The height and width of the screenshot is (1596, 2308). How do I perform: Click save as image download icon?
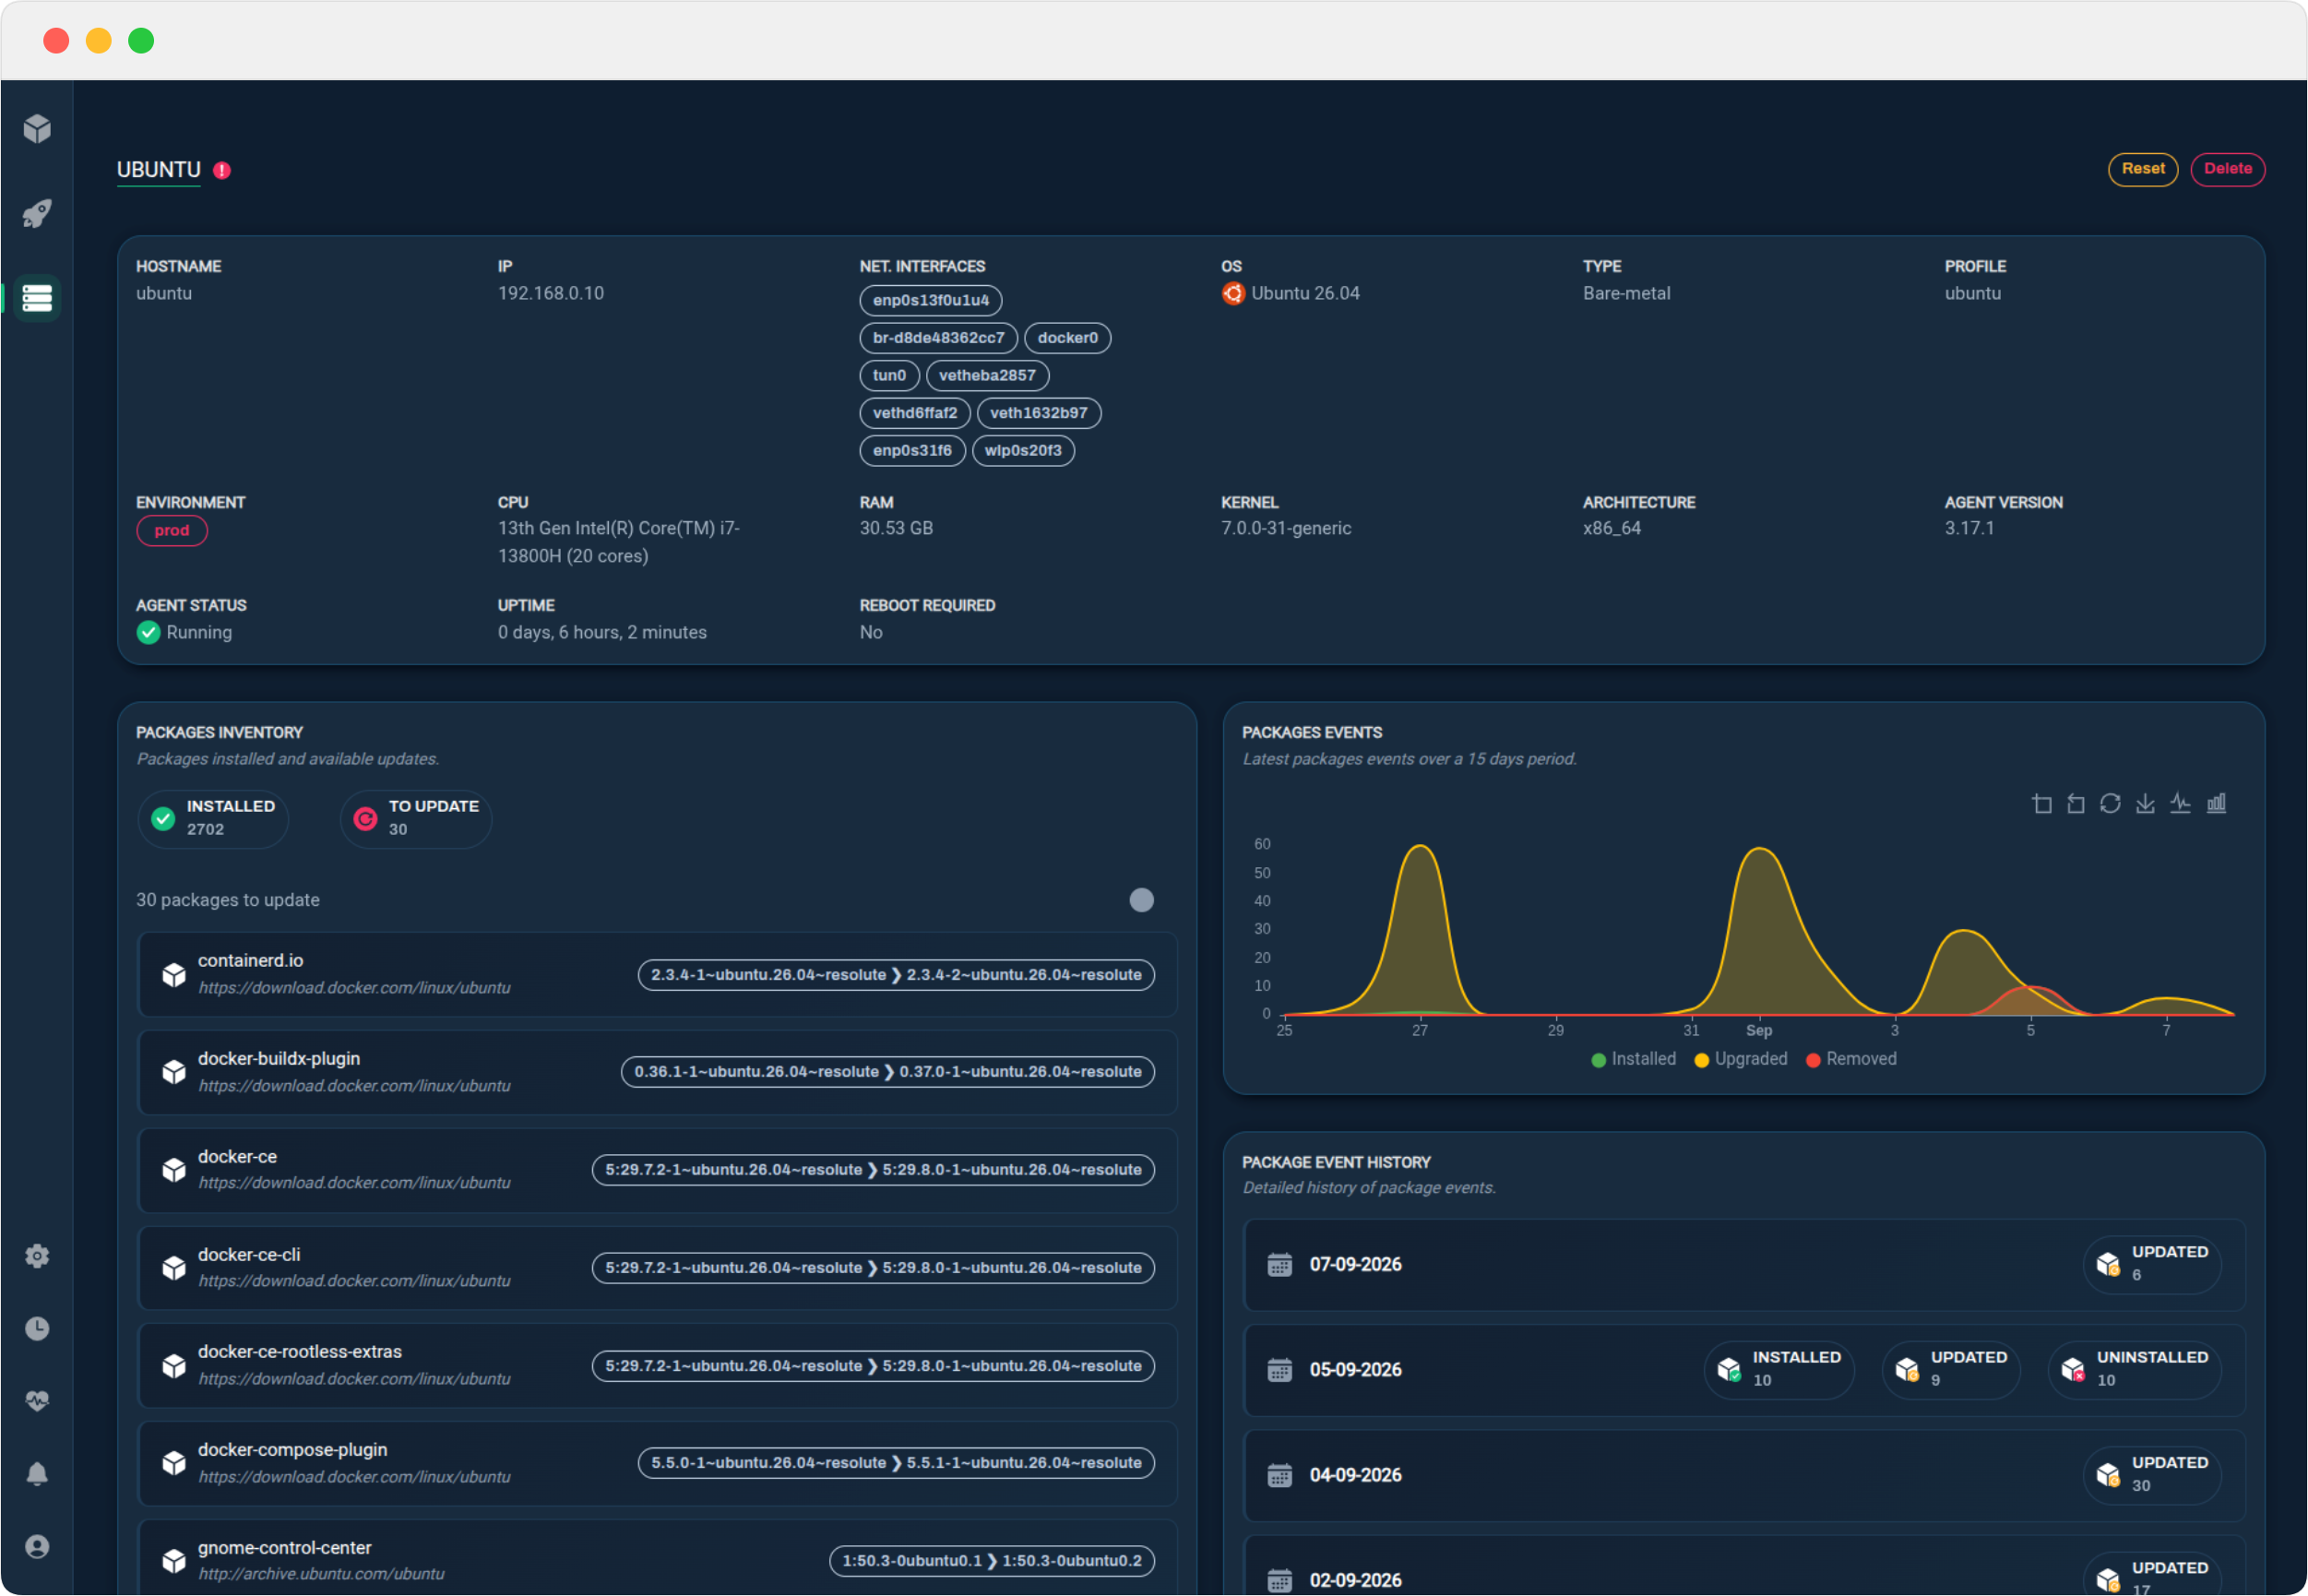click(2145, 804)
